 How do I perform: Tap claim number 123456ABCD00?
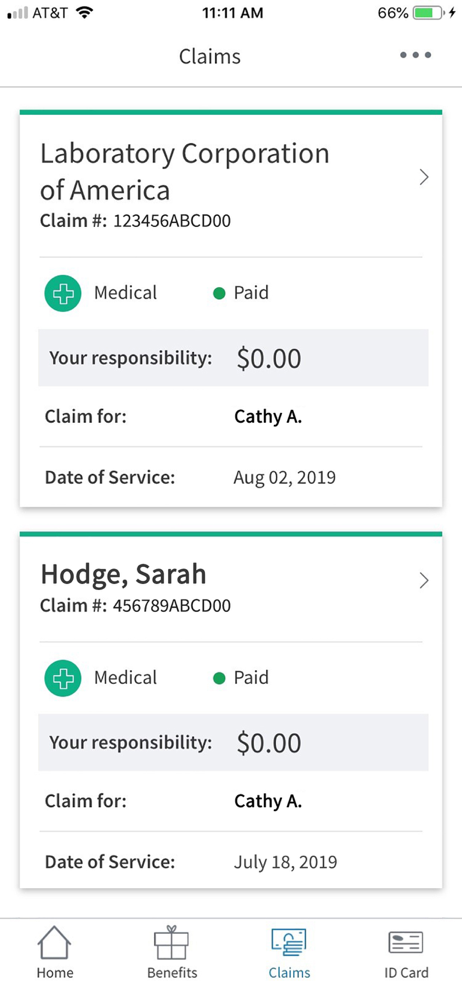click(172, 221)
